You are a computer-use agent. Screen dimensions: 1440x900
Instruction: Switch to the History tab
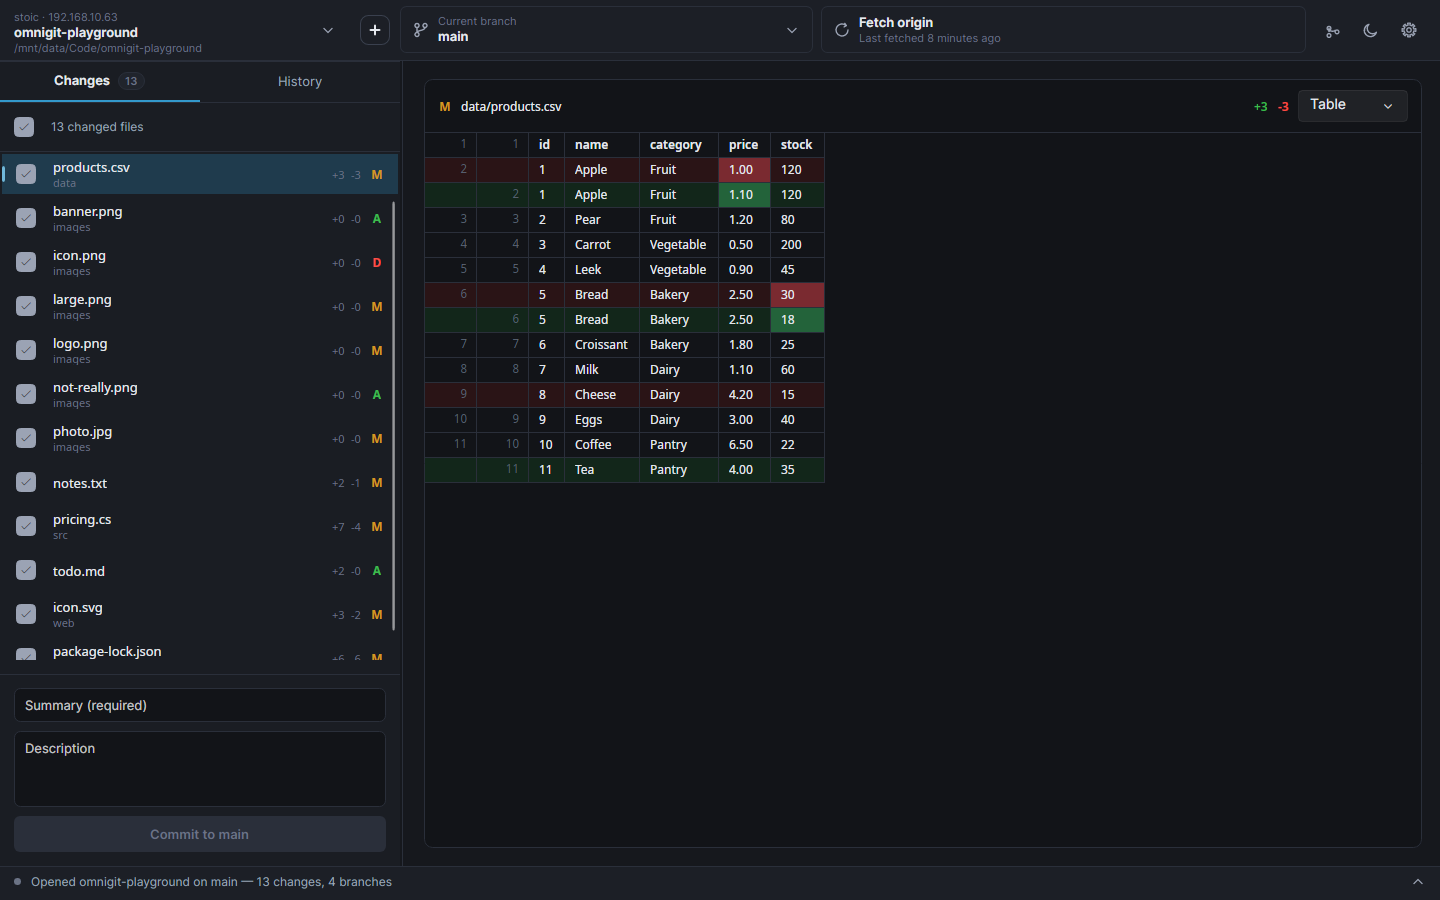300,81
